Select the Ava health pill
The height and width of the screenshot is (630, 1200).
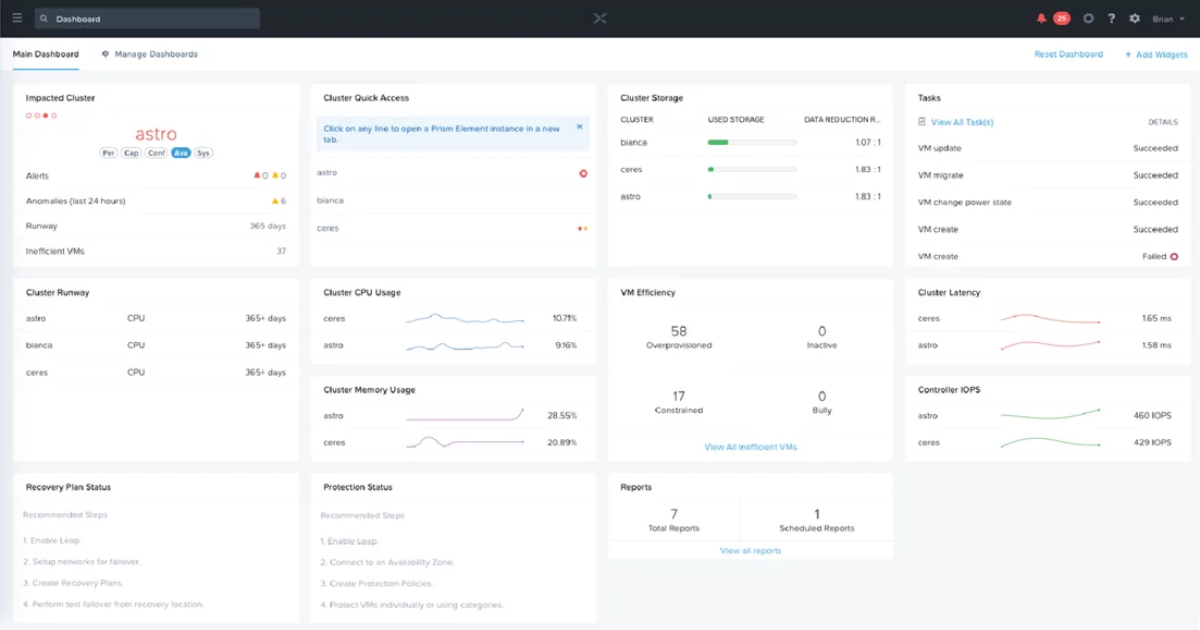click(x=181, y=153)
